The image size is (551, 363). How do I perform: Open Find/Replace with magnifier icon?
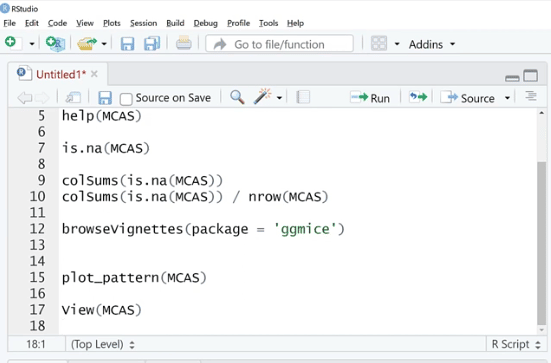coord(237,97)
